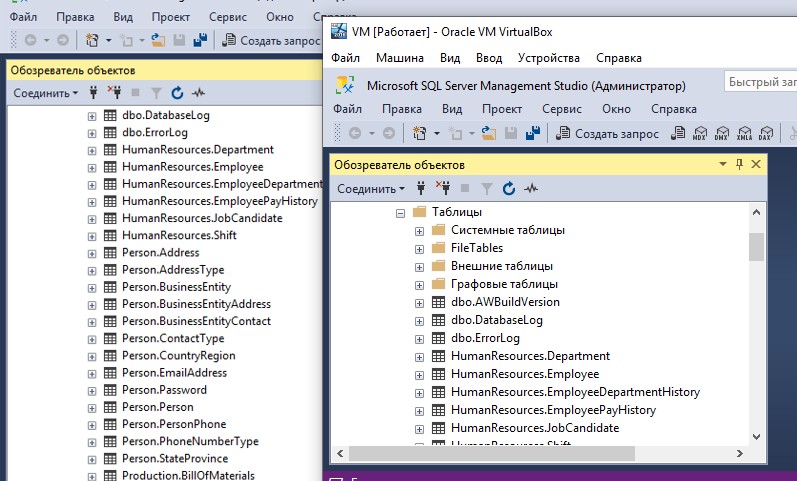Open Окно menu in host SSMS window

coord(280,17)
